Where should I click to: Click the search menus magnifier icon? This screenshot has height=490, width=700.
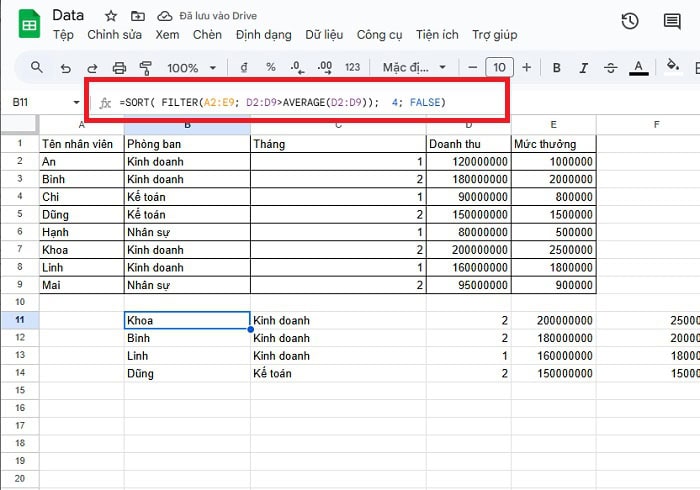(37, 68)
